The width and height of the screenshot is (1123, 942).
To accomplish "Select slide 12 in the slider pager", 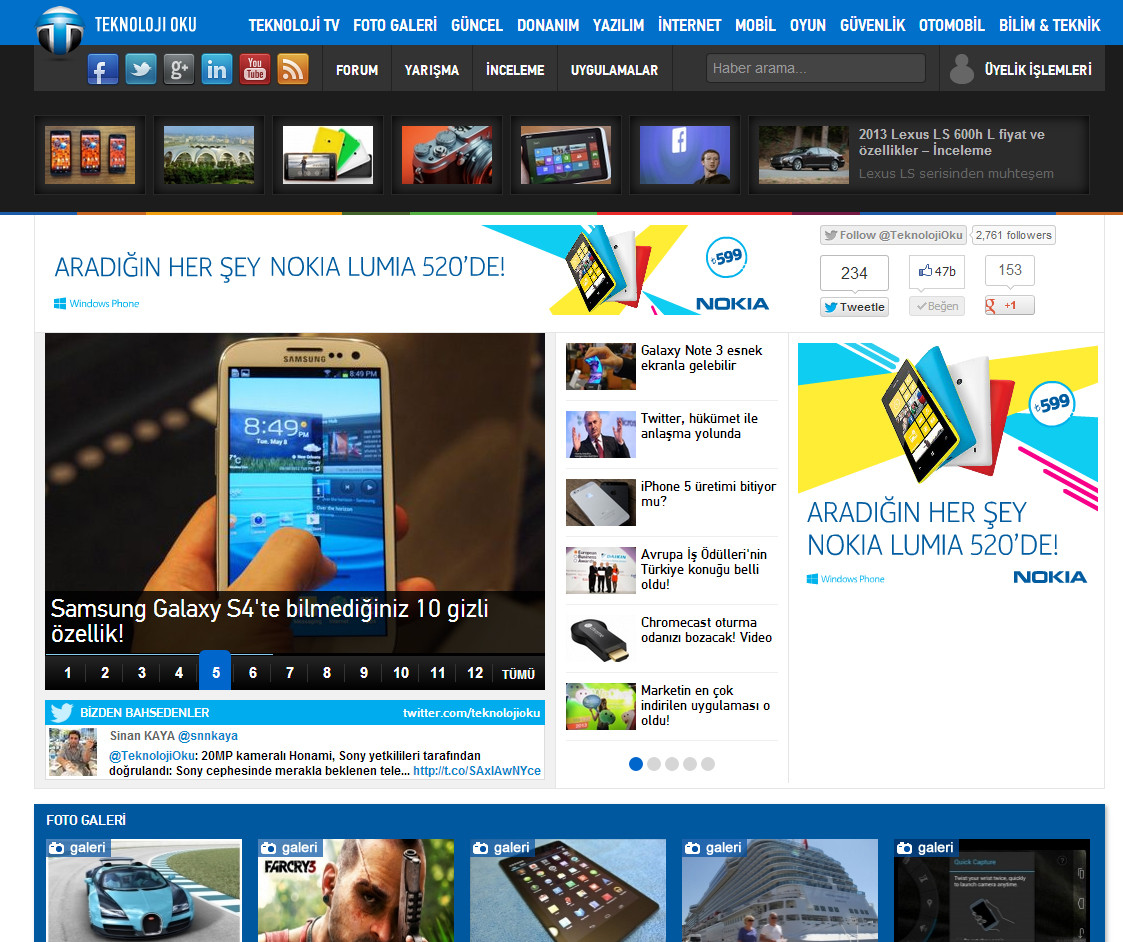I will [475, 673].
